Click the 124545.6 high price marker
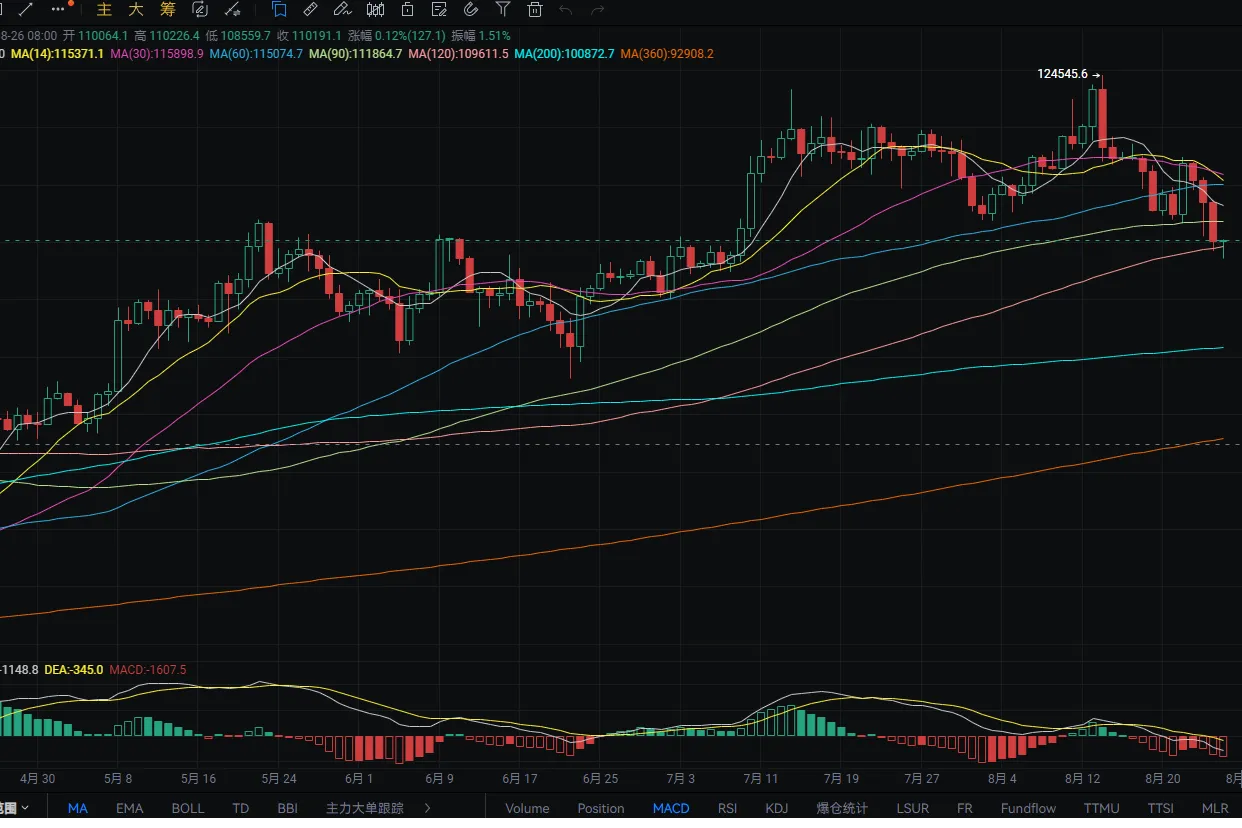Image resolution: width=1242 pixels, height=828 pixels. (1062, 74)
